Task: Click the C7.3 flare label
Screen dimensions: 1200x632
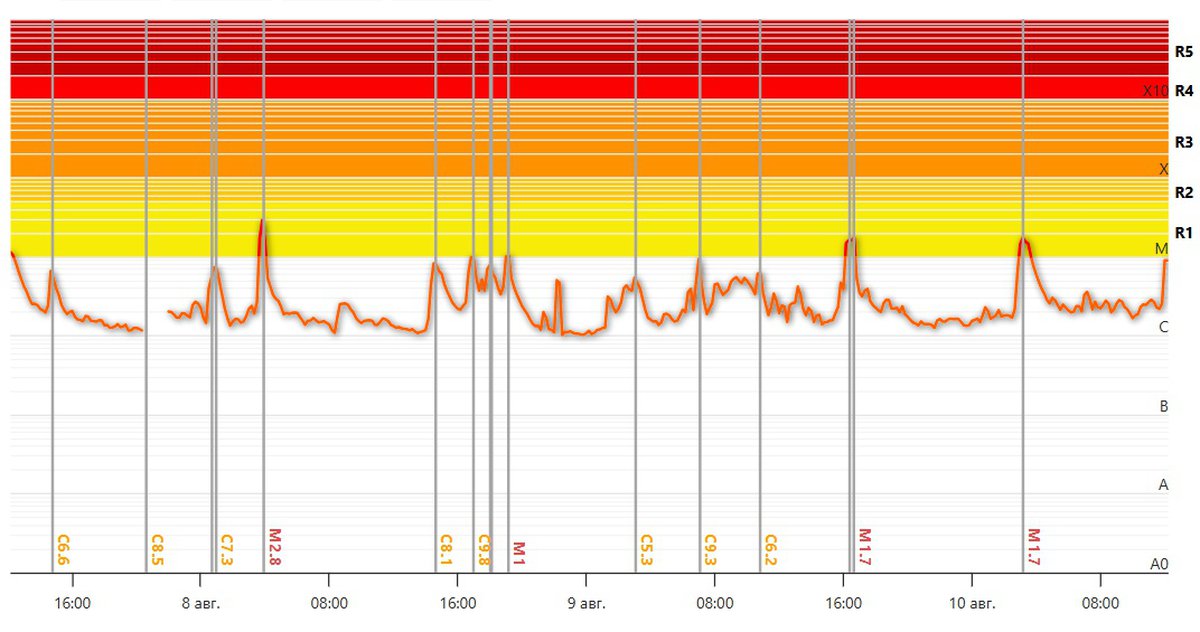Action: pyautogui.click(x=226, y=549)
